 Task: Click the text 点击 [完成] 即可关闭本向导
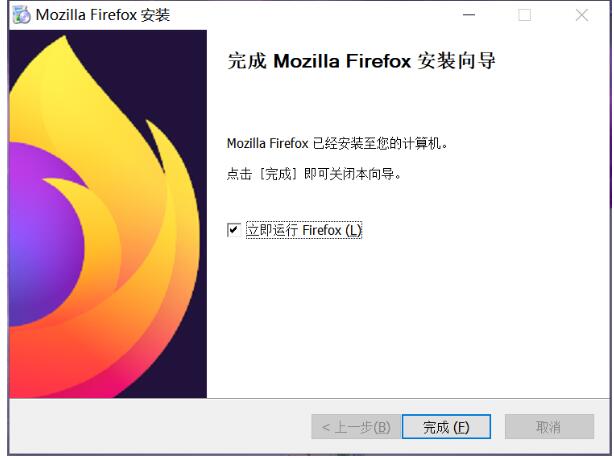coord(314,173)
